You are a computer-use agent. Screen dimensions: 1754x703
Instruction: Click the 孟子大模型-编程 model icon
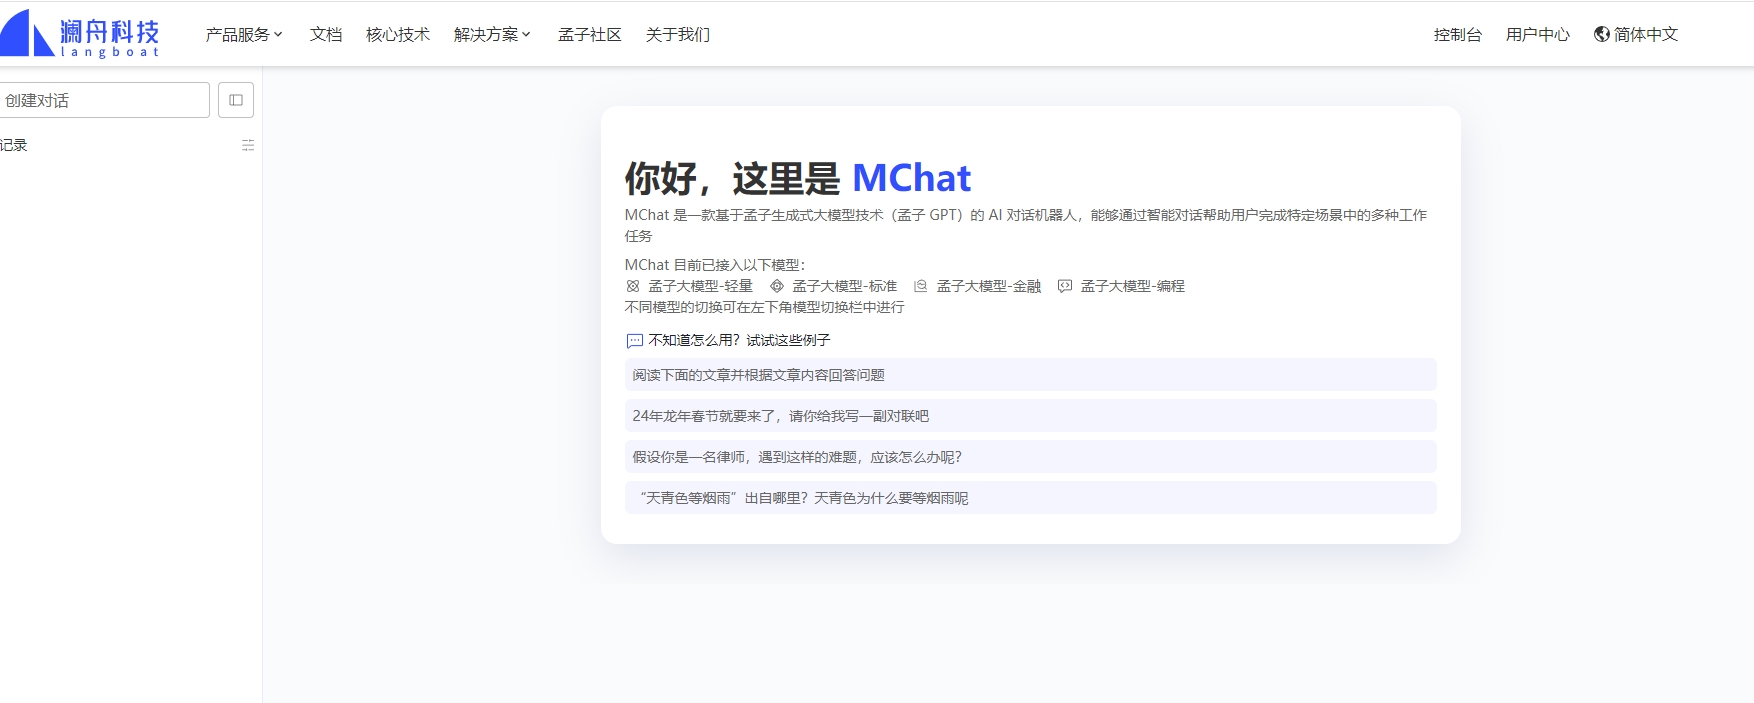click(x=1065, y=286)
